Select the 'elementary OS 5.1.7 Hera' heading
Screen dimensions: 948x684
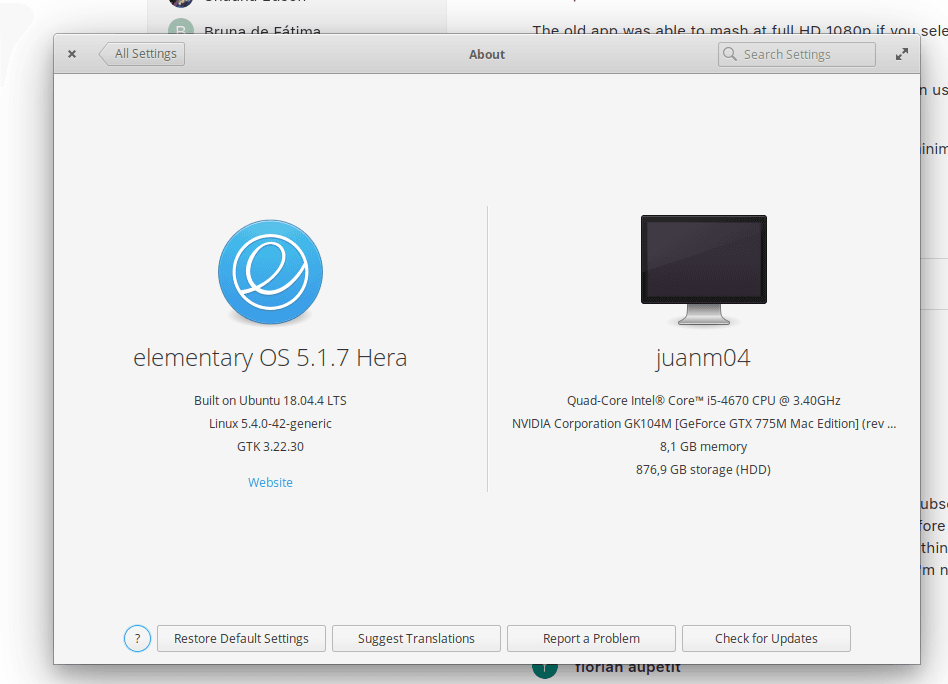pyautogui.click(x=270, y=357)
